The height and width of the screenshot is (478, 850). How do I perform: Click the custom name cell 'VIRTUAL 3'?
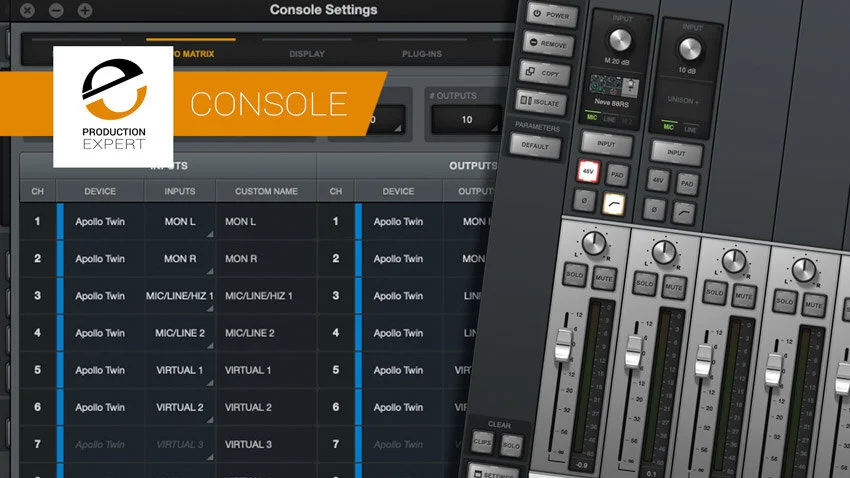[x=266, y=444]
